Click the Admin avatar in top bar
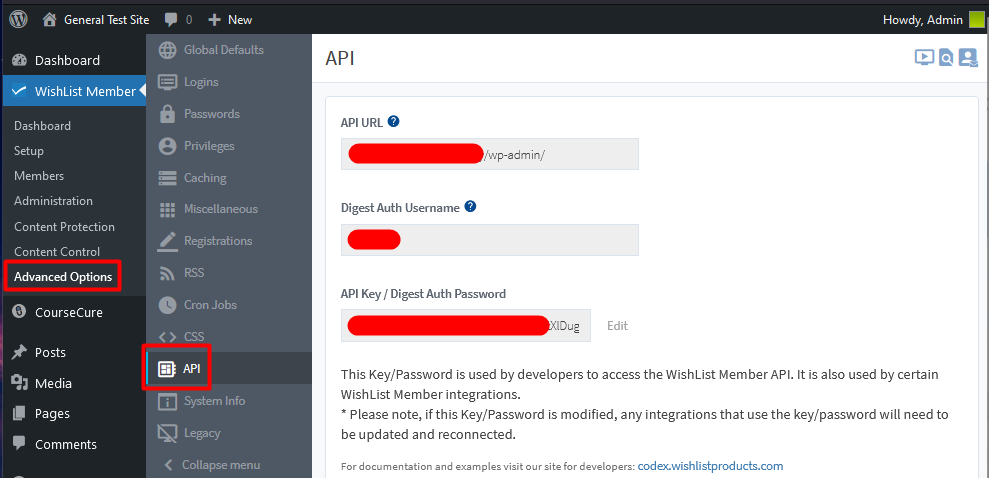Viewport: 989px width, 478px height. tap(976, 20)
